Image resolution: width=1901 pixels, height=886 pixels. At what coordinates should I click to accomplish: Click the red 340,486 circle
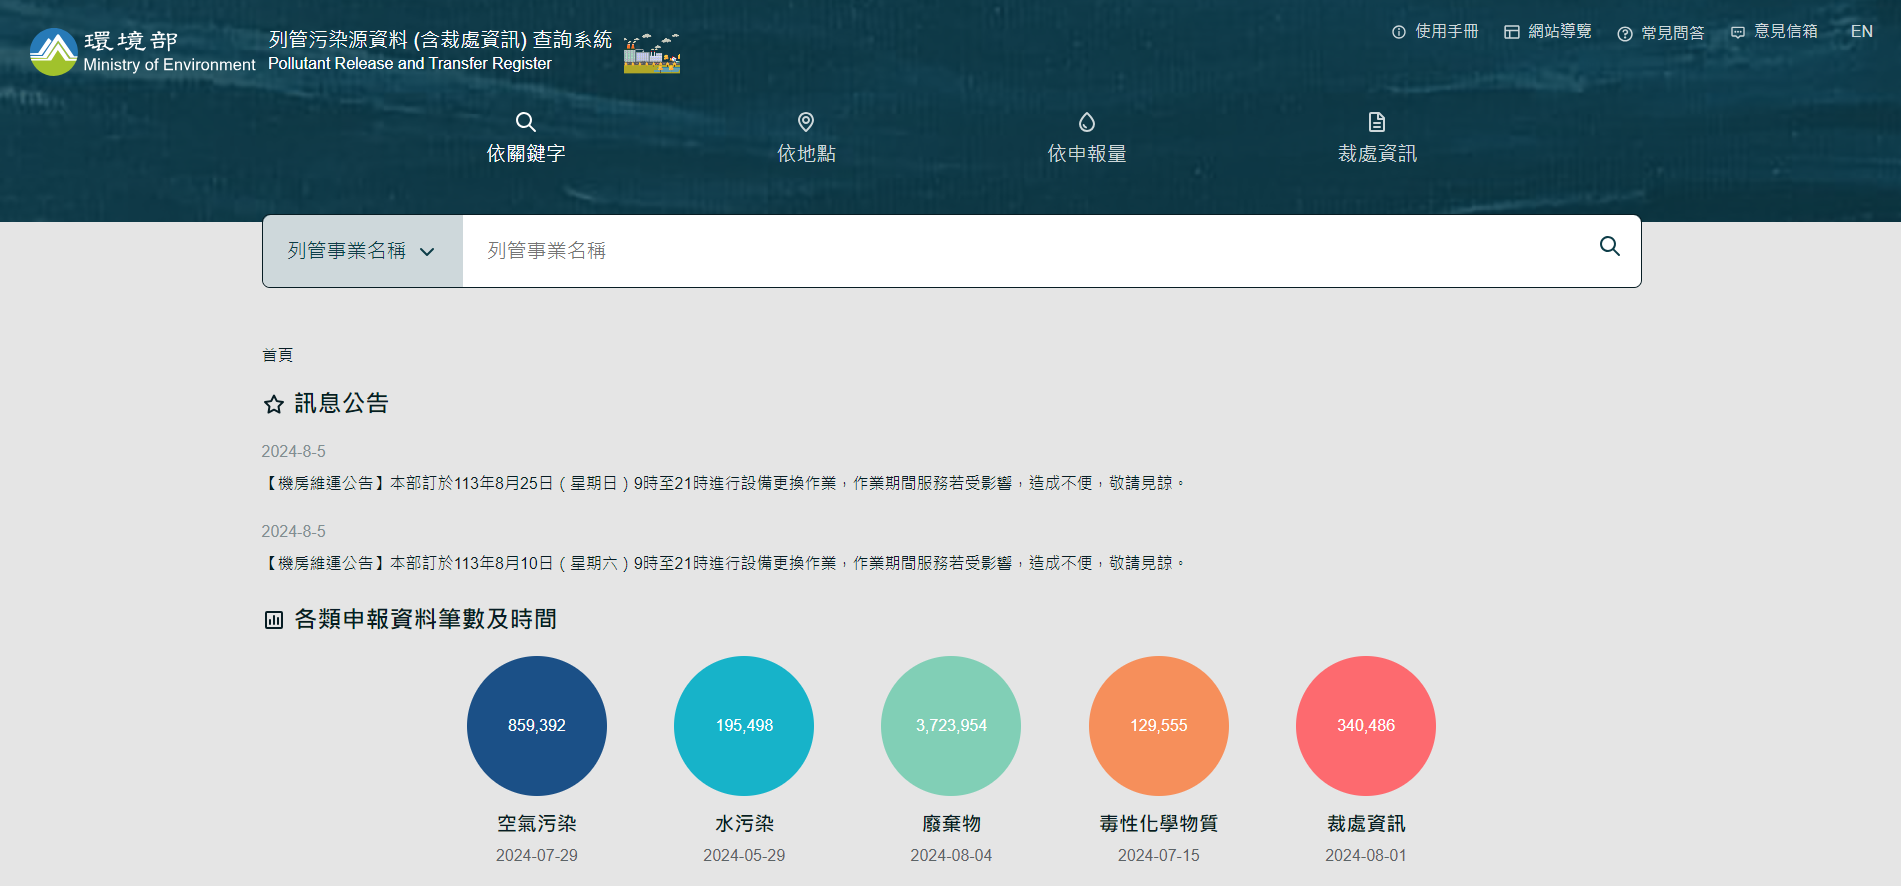point(1366,726)
